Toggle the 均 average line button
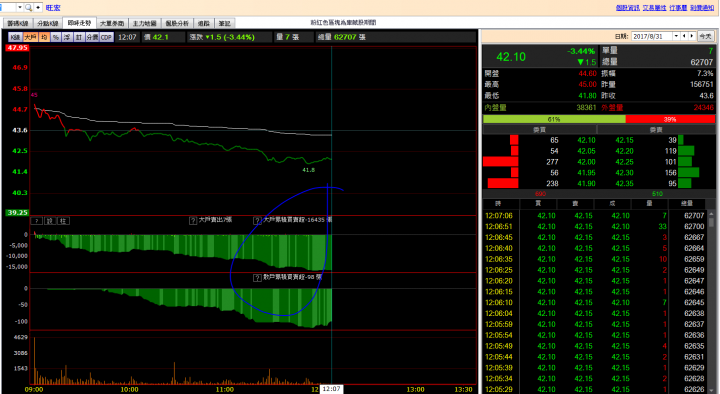Screen dimensions: 720x394 tap(45, 37)
